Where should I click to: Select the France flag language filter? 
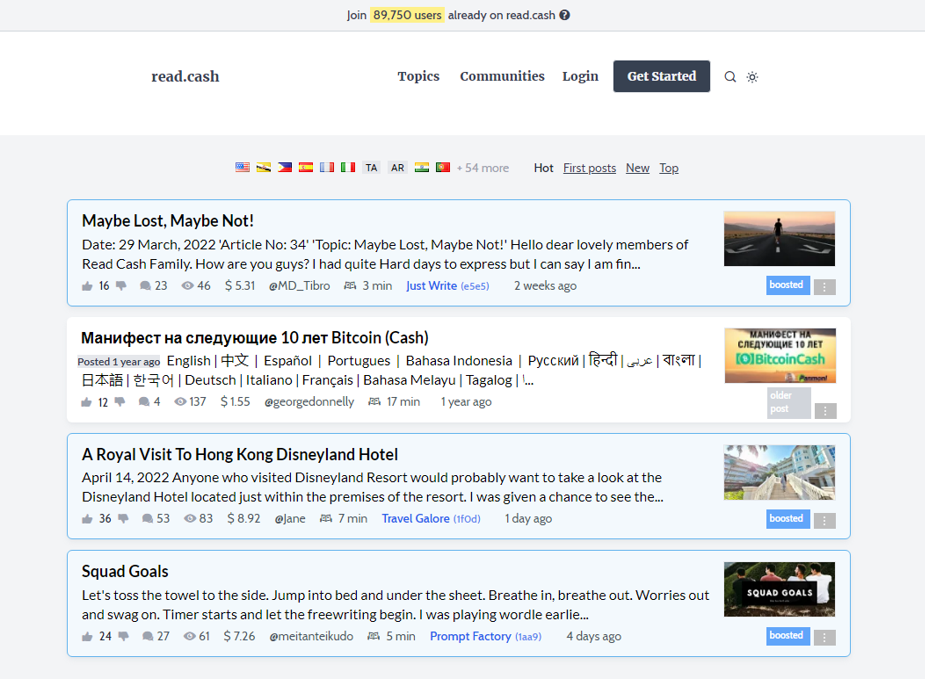(x=327, y=168)
